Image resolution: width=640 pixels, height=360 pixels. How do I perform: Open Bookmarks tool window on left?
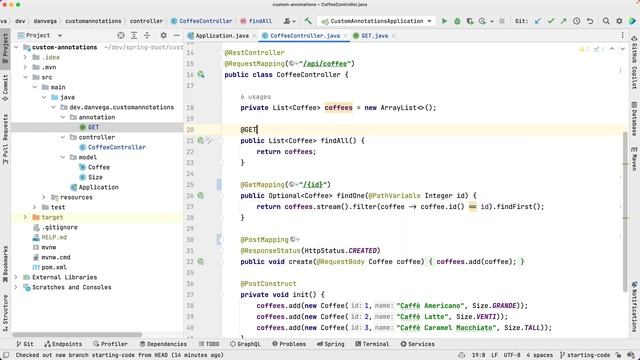pyautogui.click(x=5, y=264)
